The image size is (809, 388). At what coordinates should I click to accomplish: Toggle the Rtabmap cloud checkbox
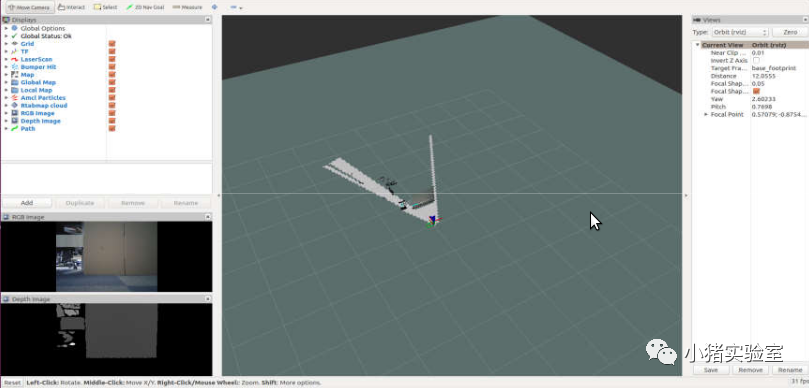pyautogui.click(x=112, y=105)
